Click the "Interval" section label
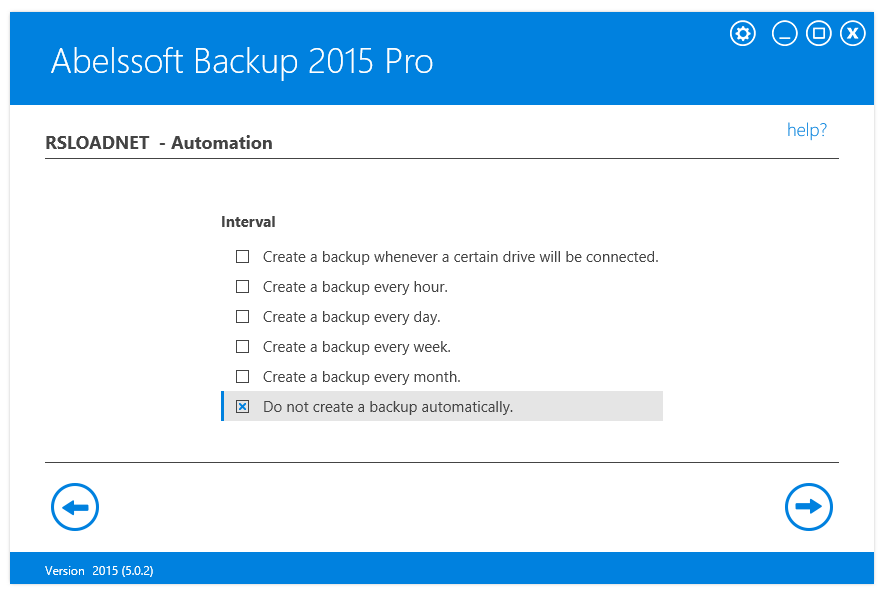 [x=248, y=222]
